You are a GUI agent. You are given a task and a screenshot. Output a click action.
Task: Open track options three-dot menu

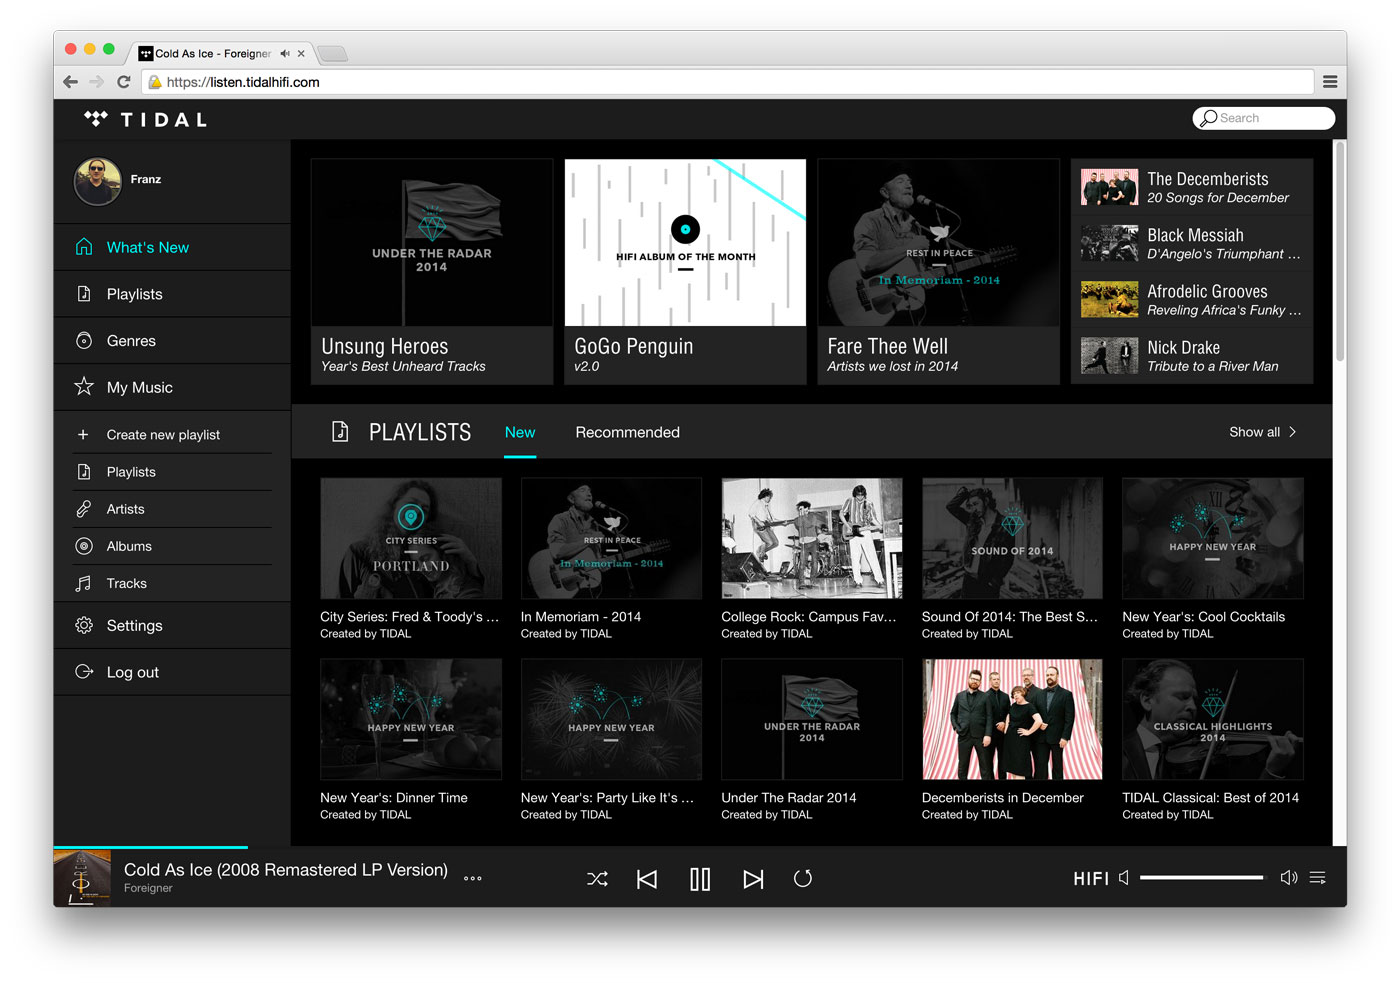tap(473, 879)
